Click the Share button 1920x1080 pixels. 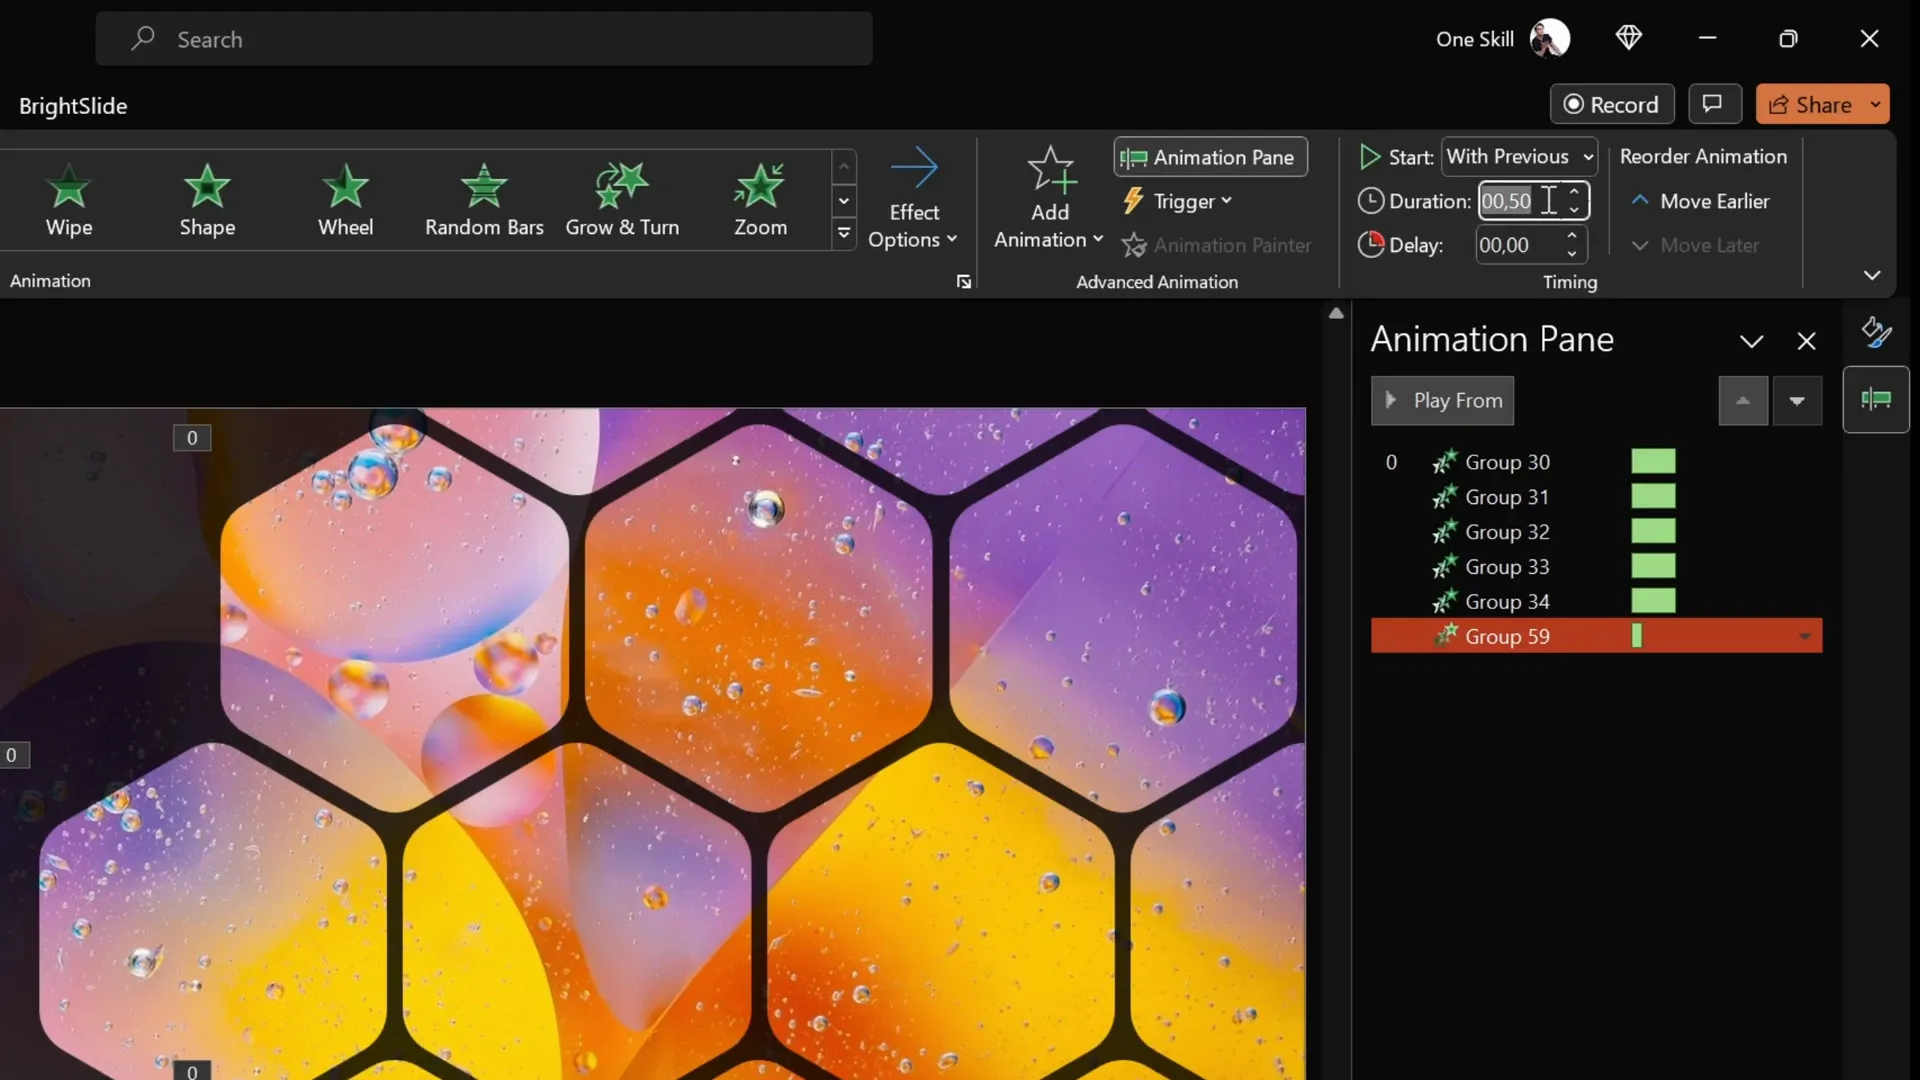click(1810, 104)
